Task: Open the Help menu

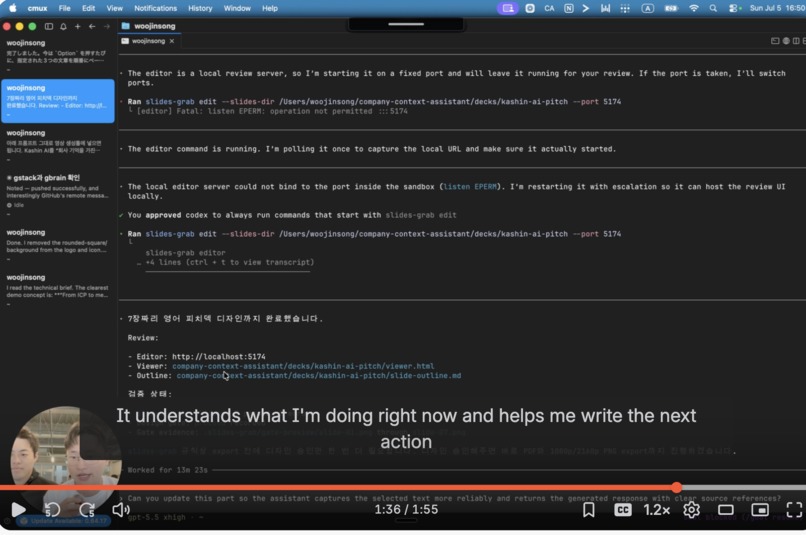Action: [269, 8]
